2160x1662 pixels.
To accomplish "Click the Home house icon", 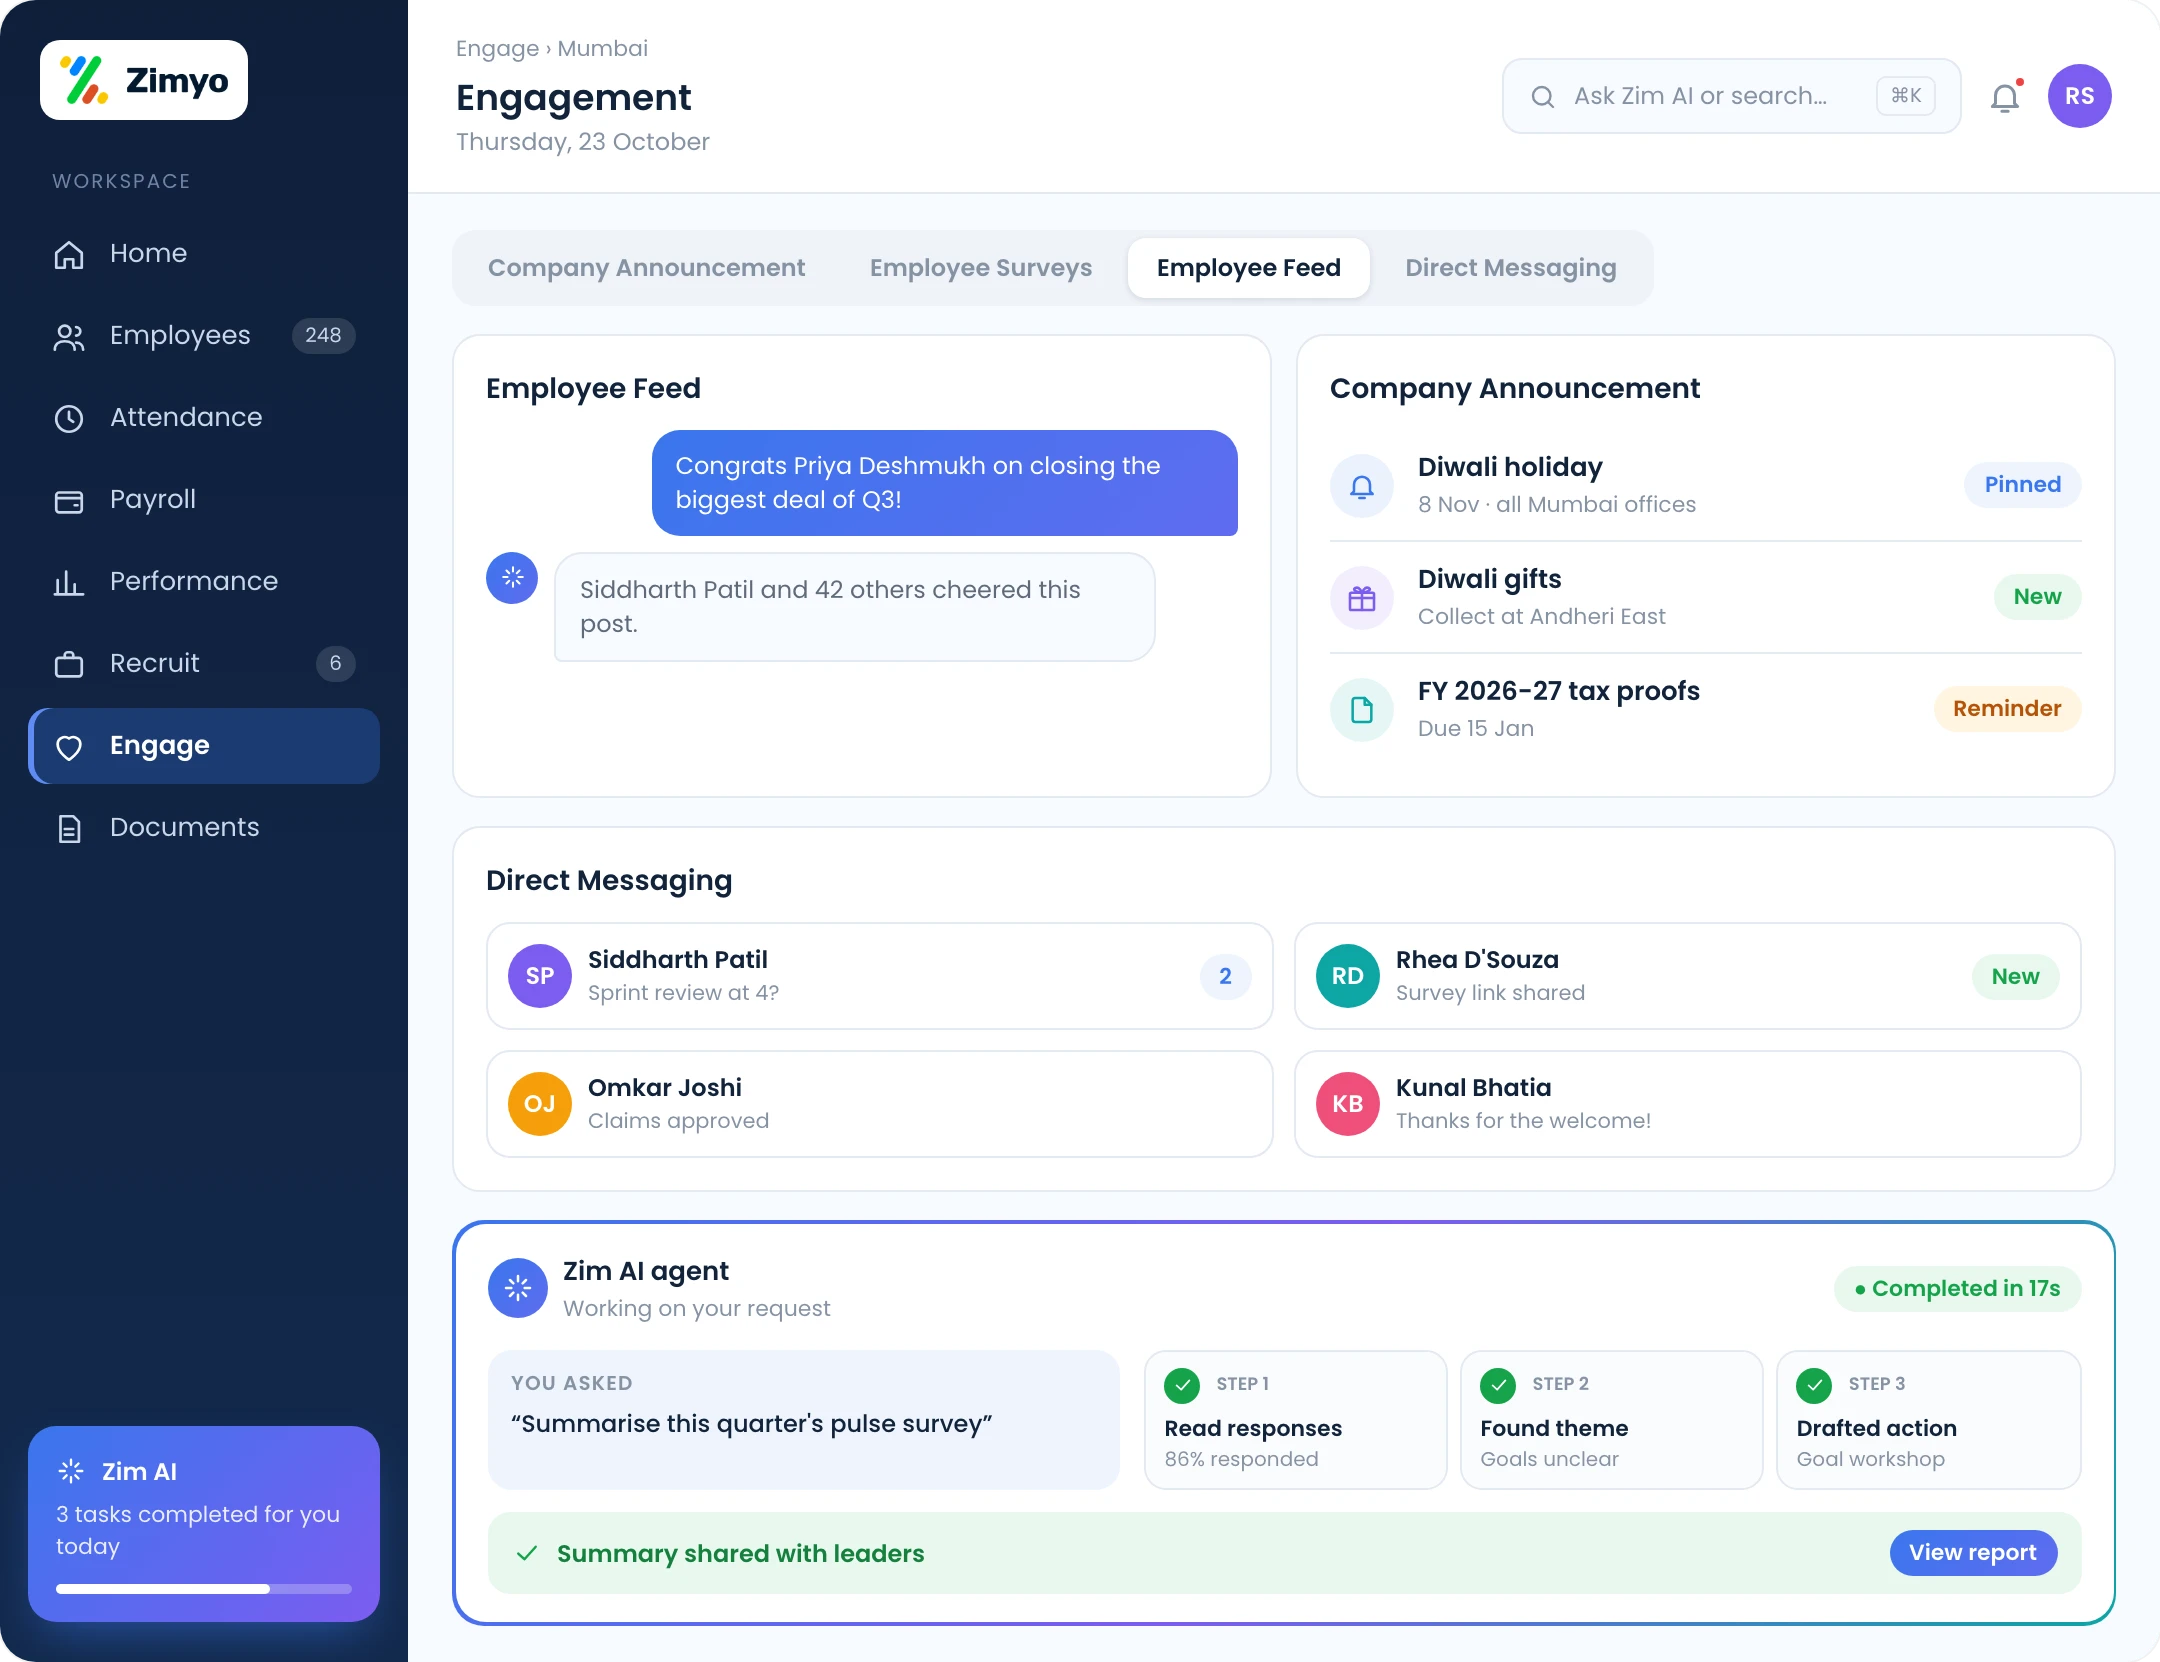I will 69,254.
